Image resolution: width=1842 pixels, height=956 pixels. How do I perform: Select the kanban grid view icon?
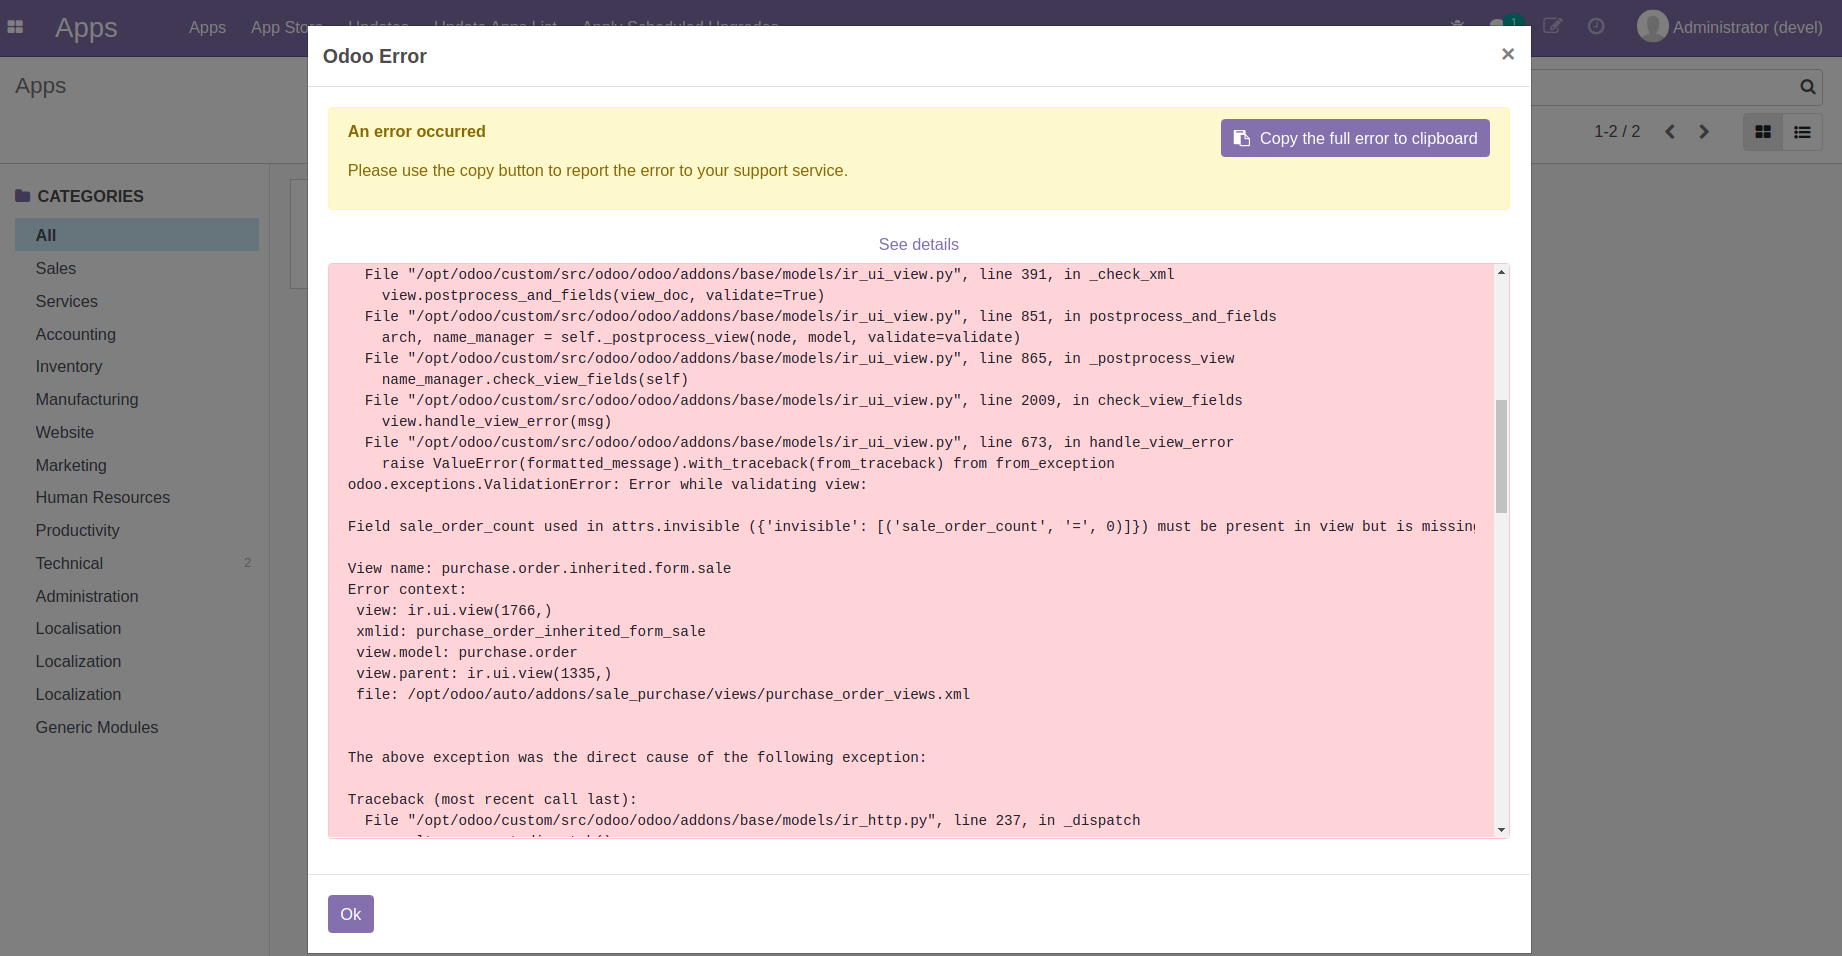(1762, 131)
